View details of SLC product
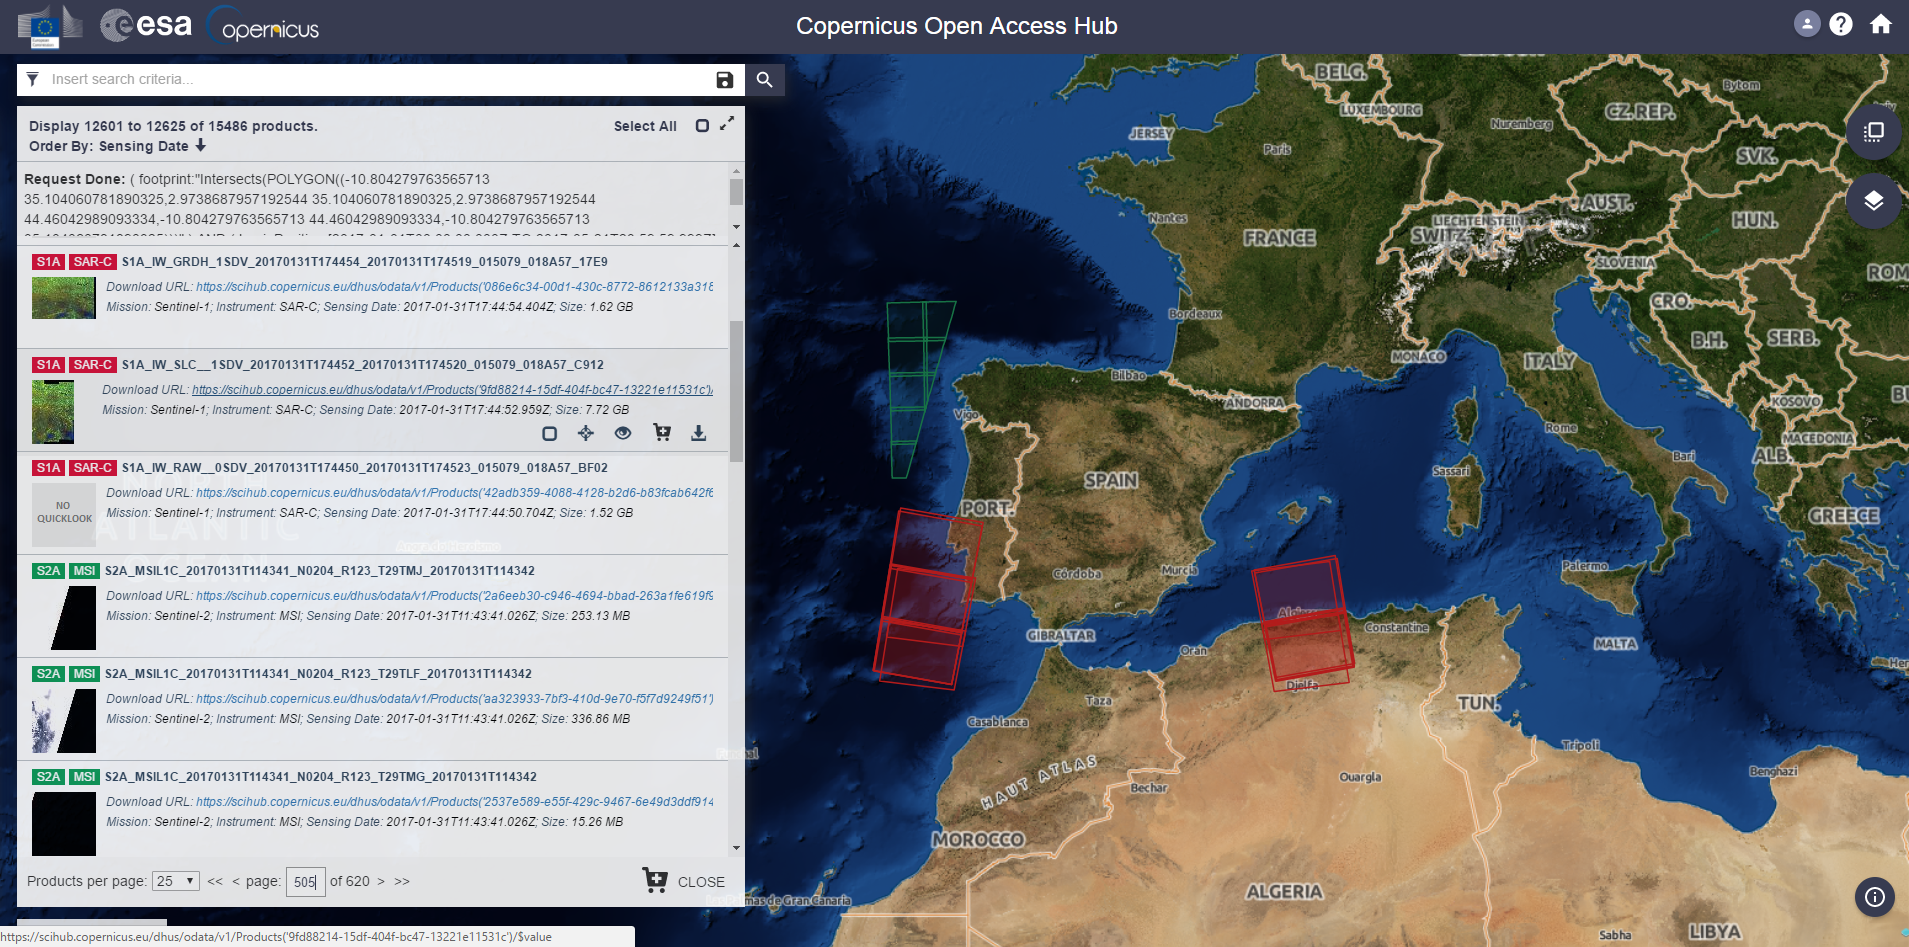1909x947 pixels. click(x=623, y=433)
